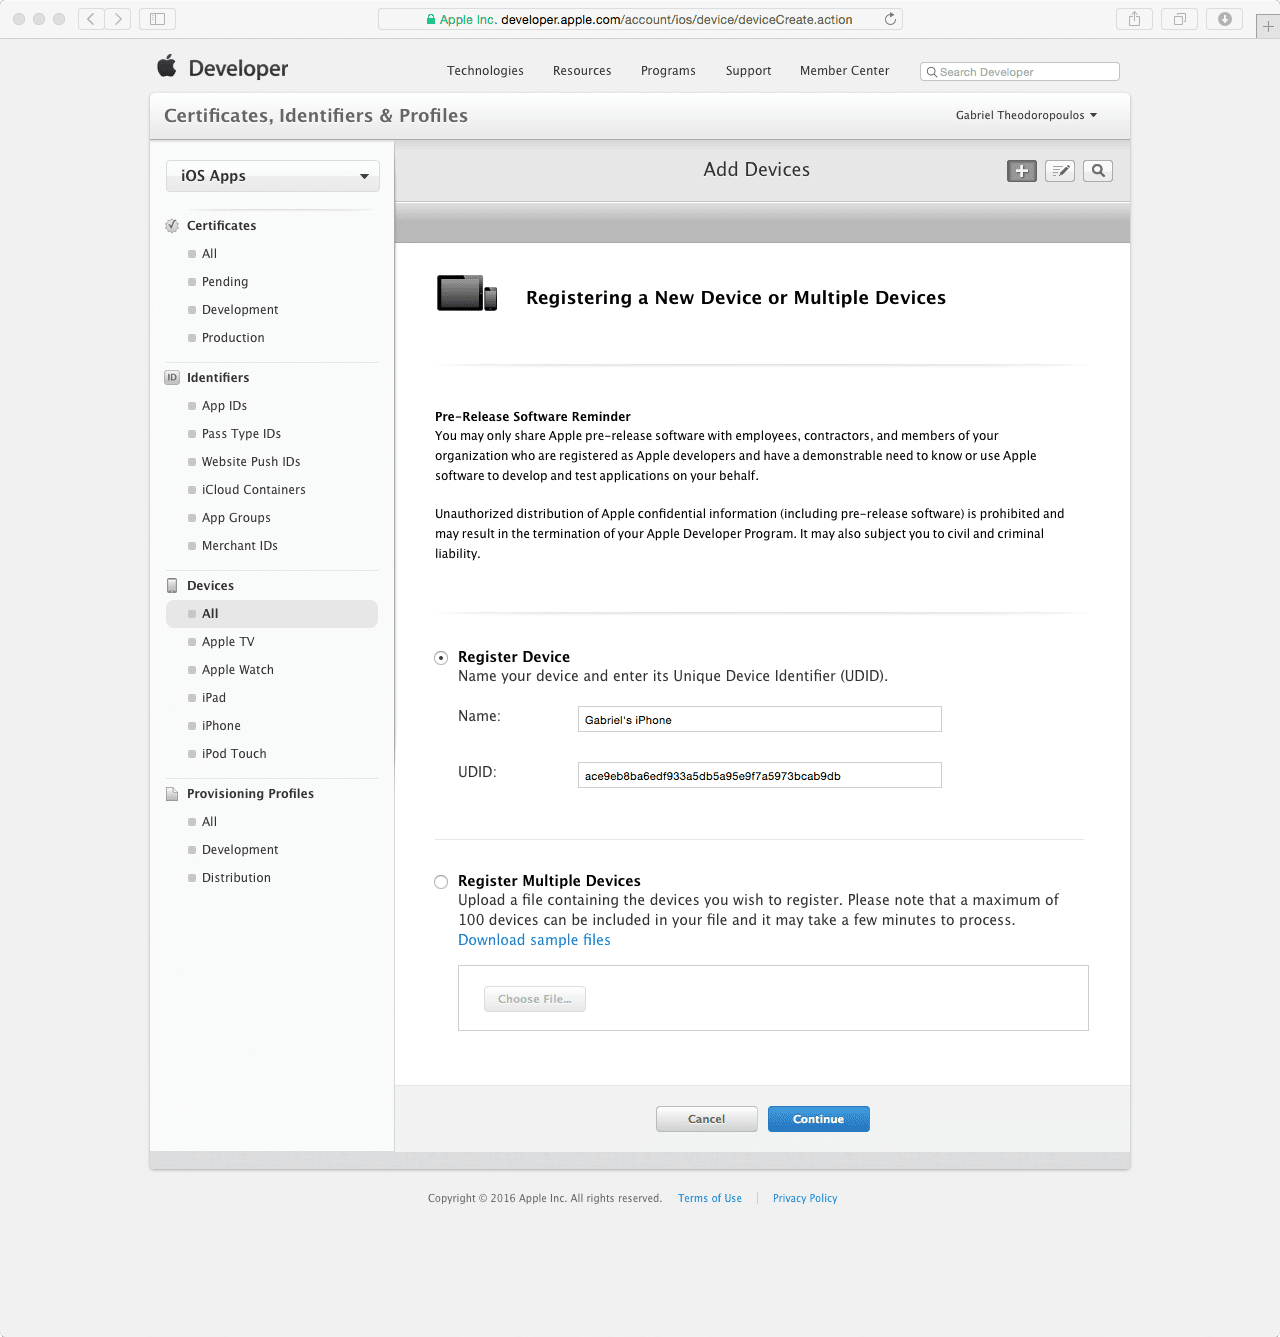Show all tabs in Safari

[x=1180, y=19]
